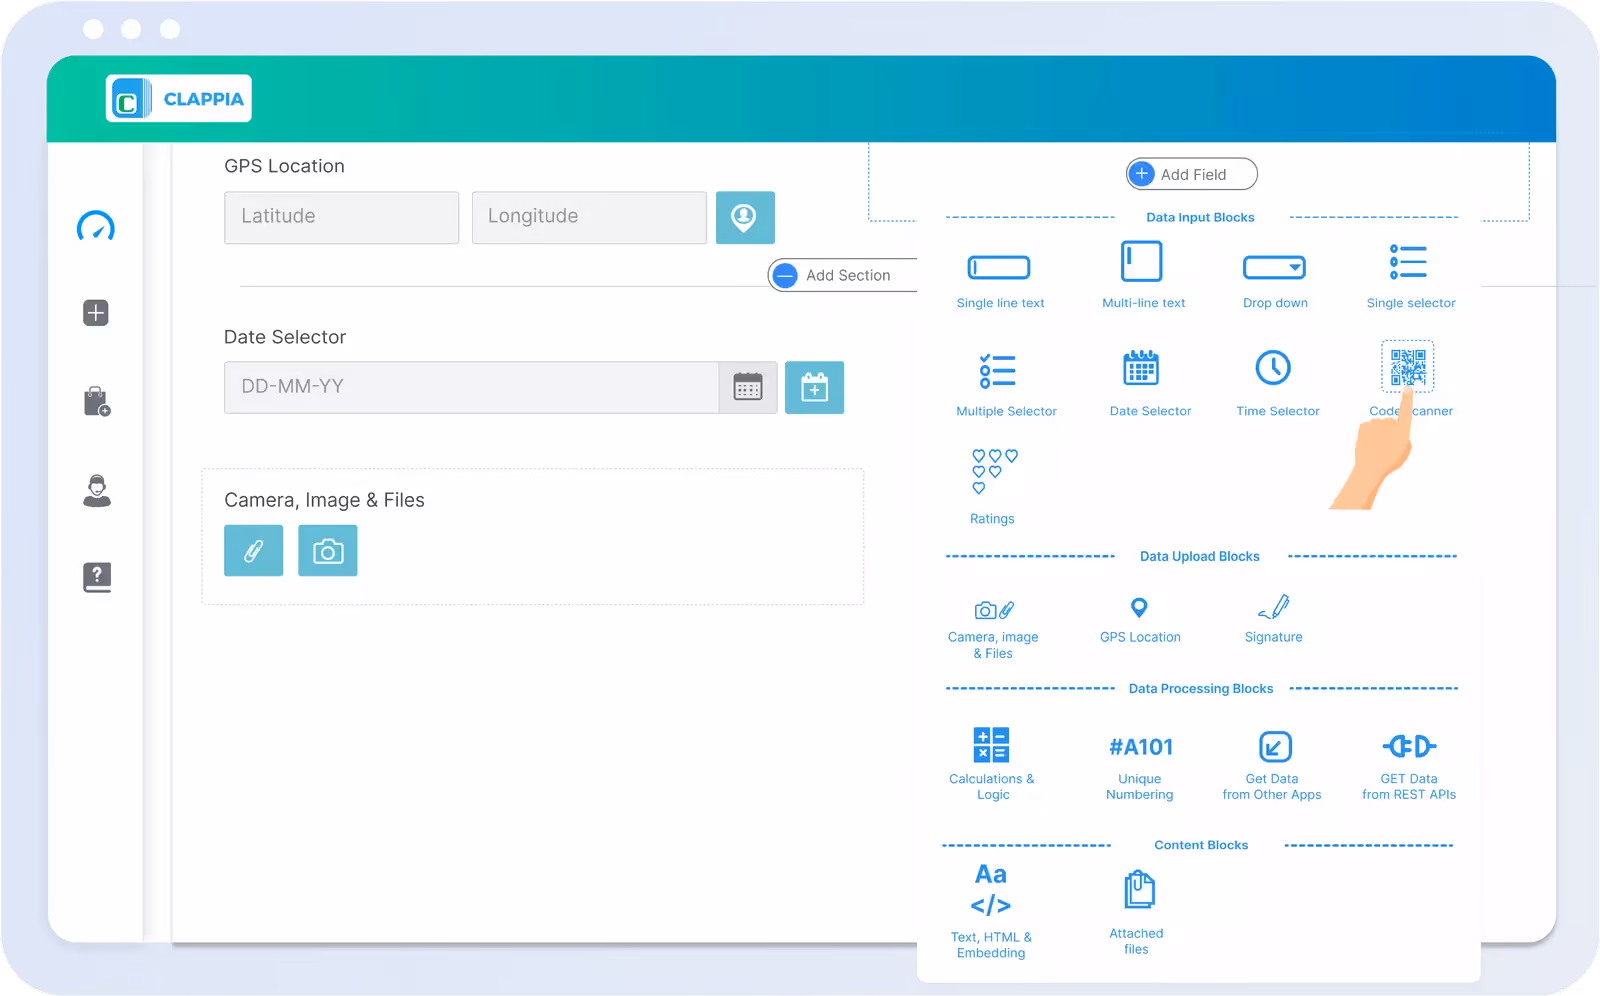Screen dimensions: 1600x996
Task: Click the camera icon under Camera, Image & Files
Action: tap(328, 550)
